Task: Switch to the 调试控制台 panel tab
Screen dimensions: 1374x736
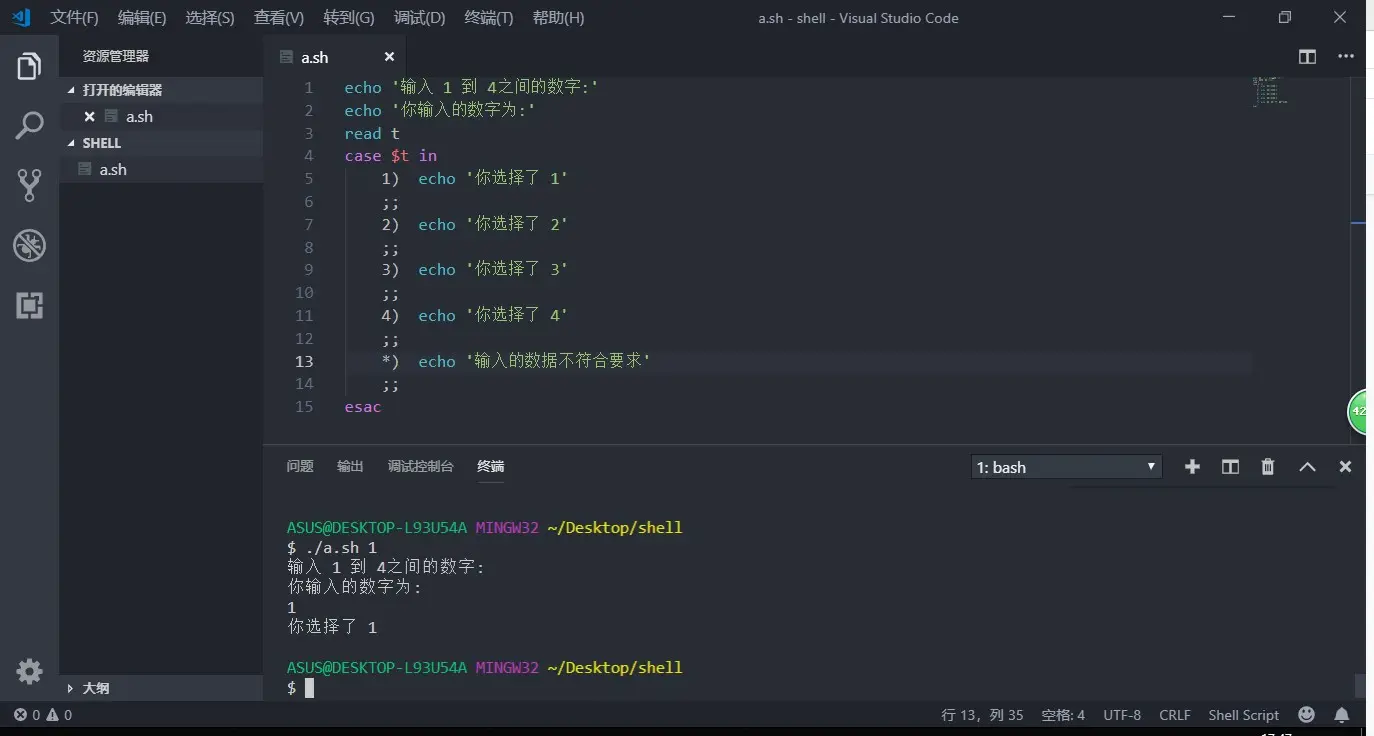Action: (420, 466)
